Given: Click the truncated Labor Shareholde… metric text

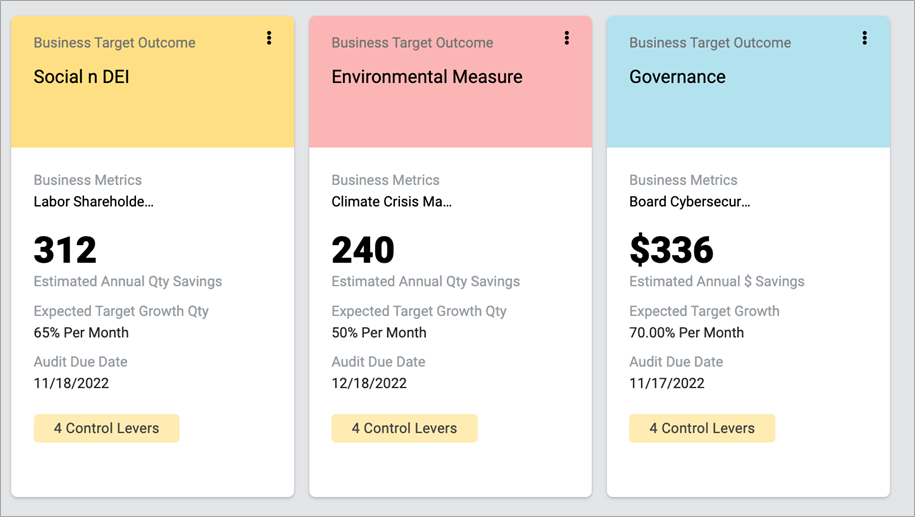Looking at the screenshot, I should click(x=94, y=202).
